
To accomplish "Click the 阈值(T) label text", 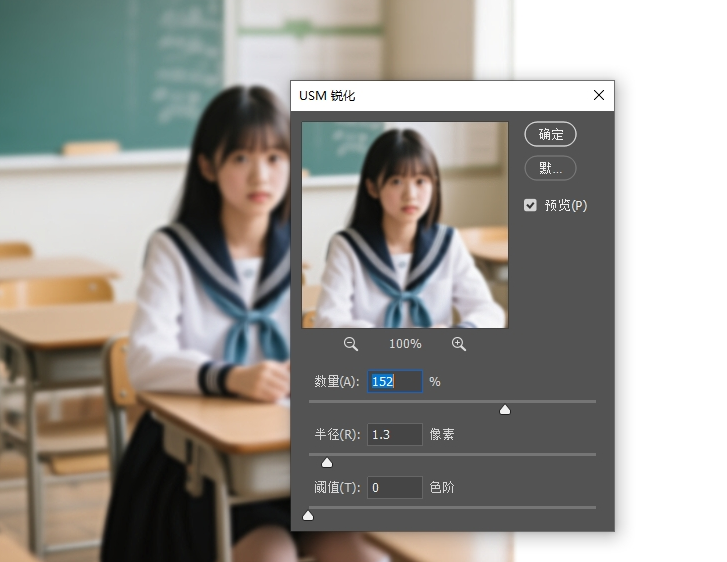I will [336, 488].
